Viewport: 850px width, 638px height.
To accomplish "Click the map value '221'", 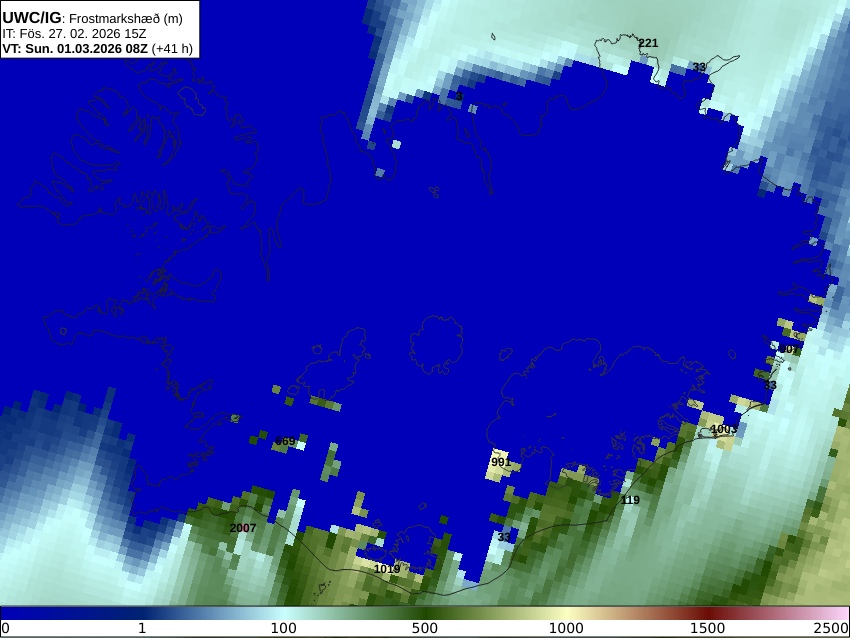I will pos(648,43).
